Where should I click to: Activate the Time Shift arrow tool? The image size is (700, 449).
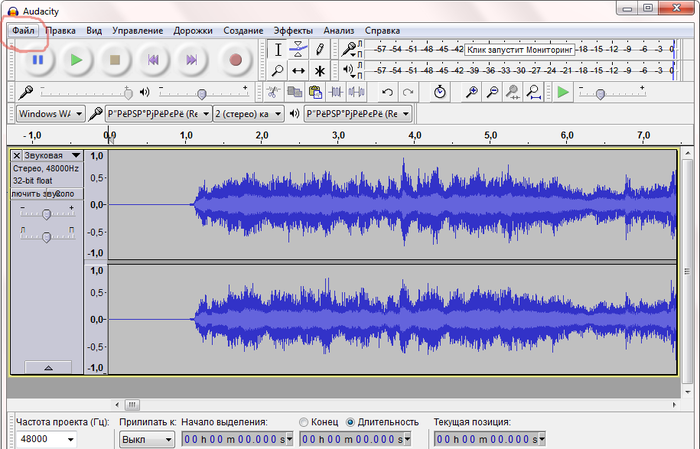[x=298, y=71]
